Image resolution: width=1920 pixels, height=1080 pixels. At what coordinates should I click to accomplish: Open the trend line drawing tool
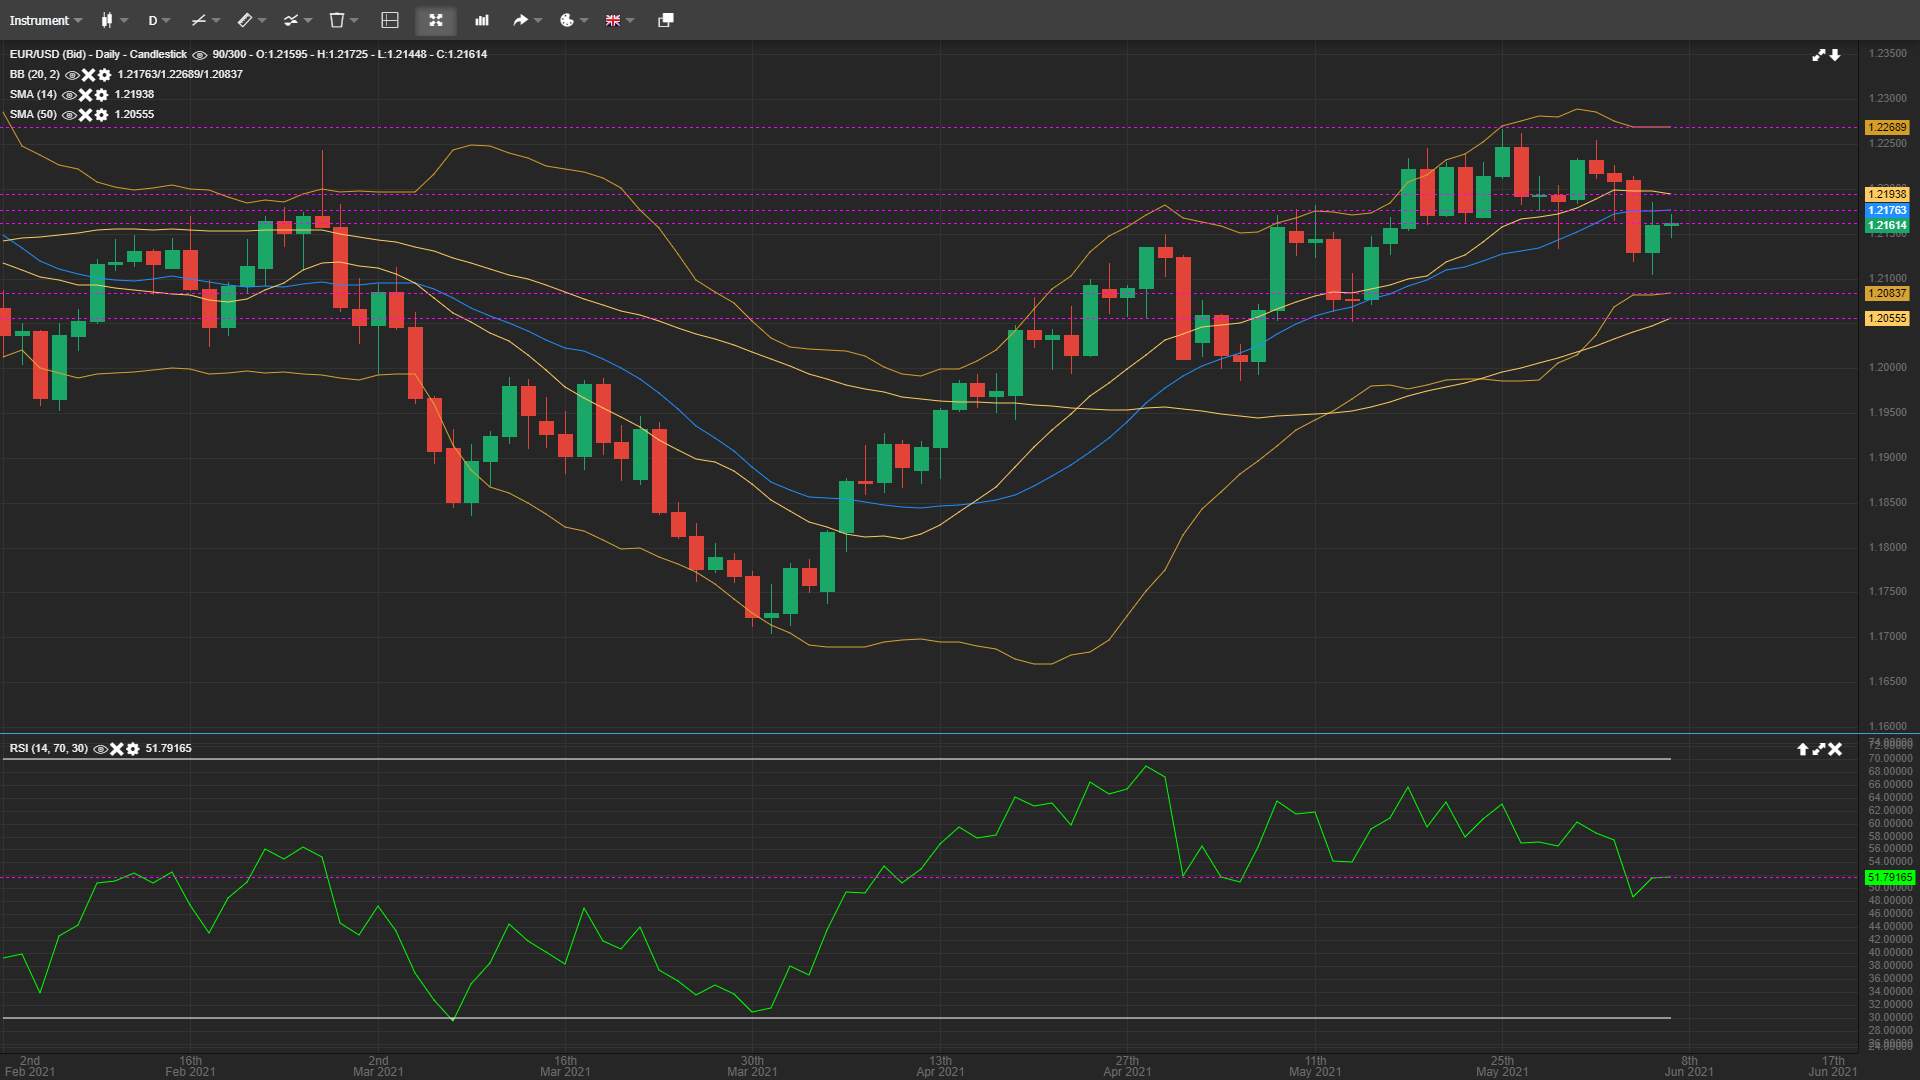[x=204, y=20]
